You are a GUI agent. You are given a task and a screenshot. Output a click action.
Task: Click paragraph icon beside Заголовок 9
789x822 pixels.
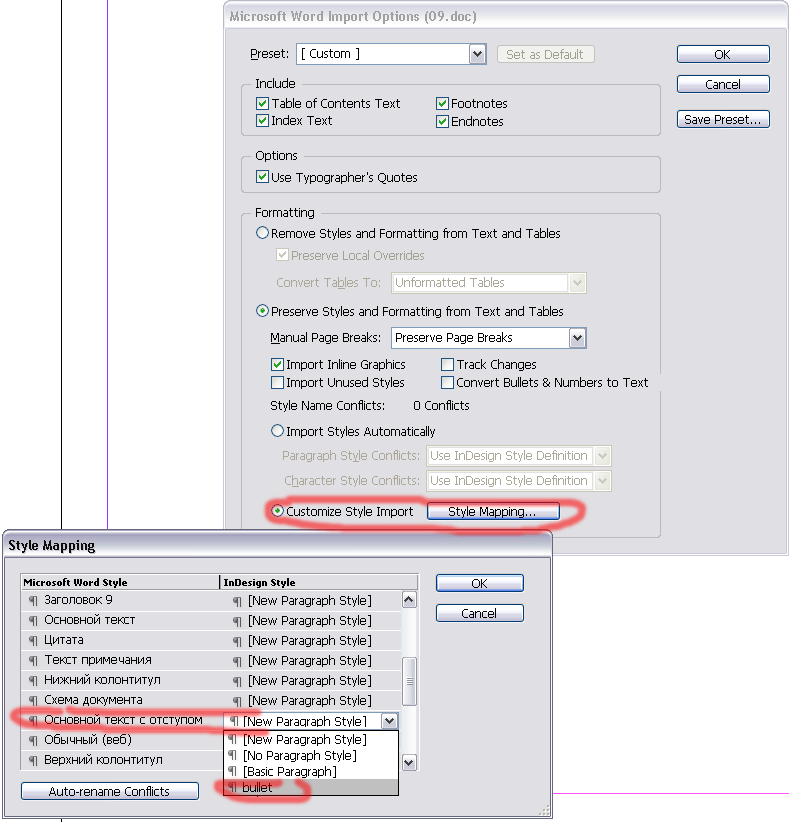coord(34,601)
